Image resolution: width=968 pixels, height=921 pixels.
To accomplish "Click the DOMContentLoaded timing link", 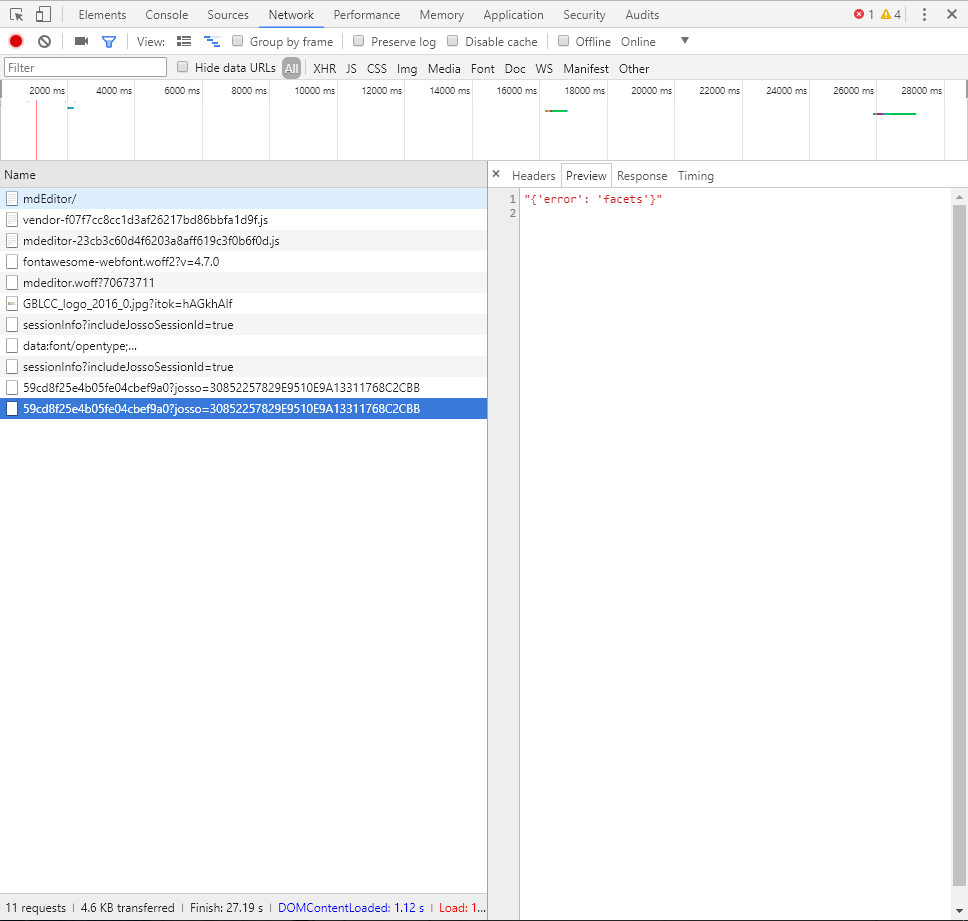I will (x=351, y=907).
